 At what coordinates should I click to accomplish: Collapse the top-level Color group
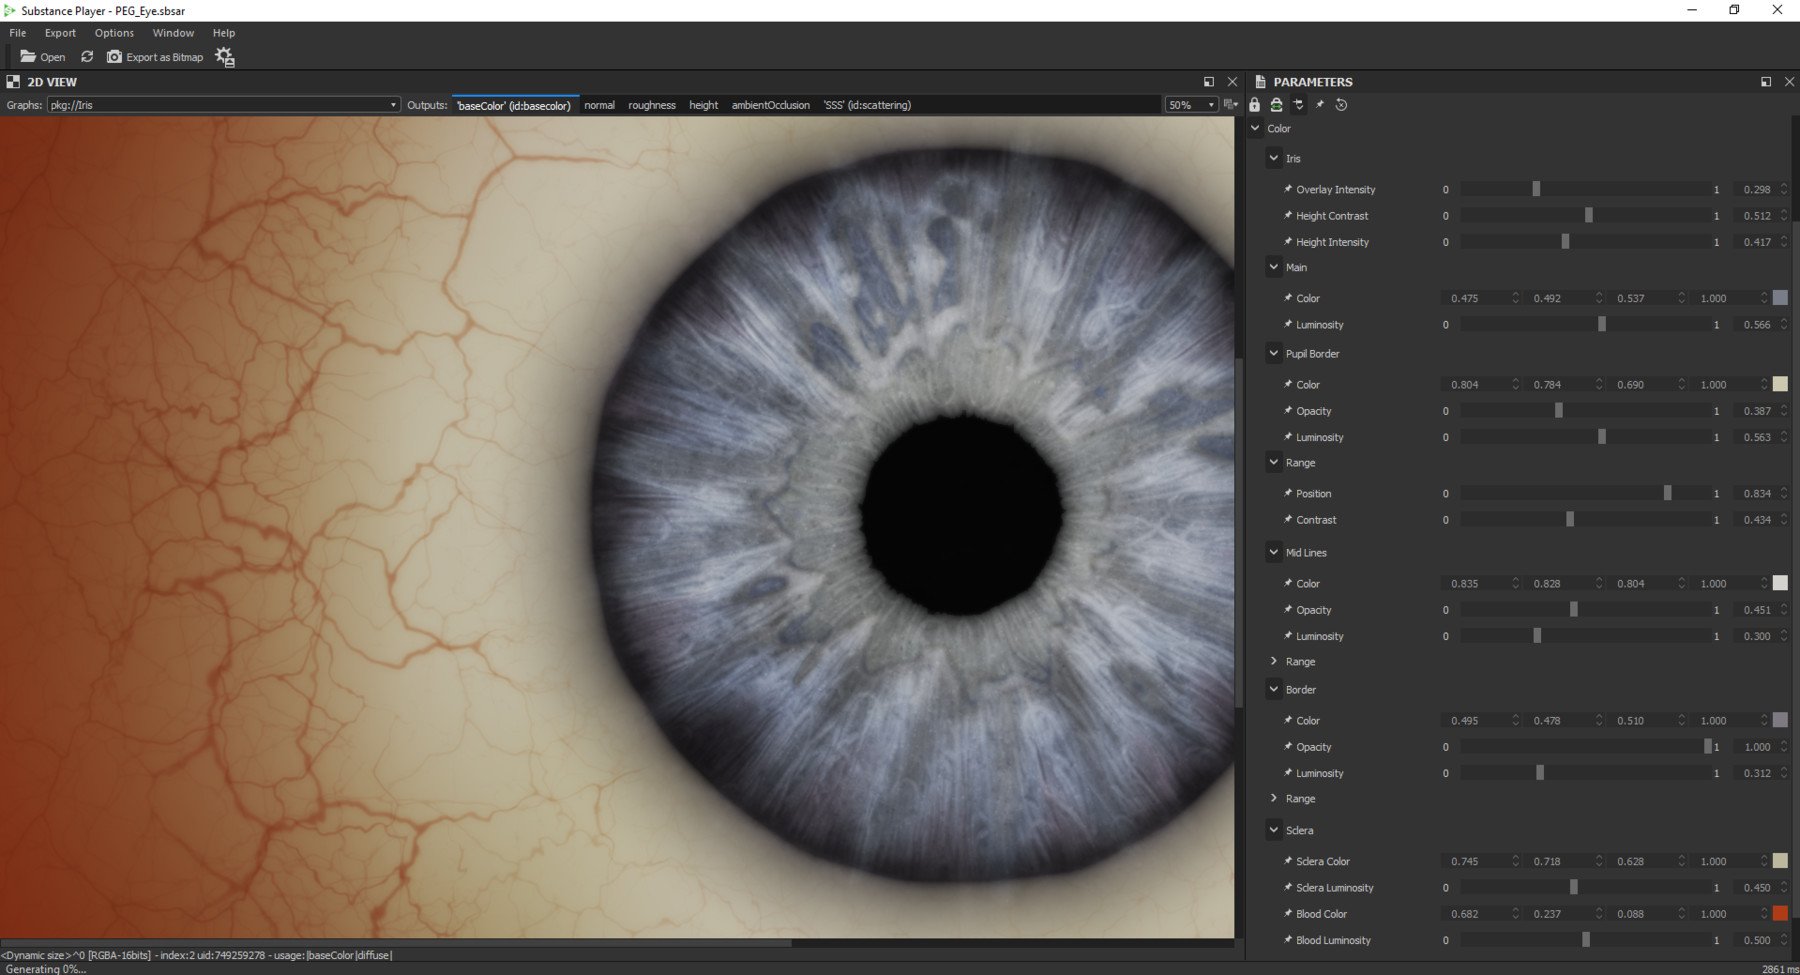1255,128
